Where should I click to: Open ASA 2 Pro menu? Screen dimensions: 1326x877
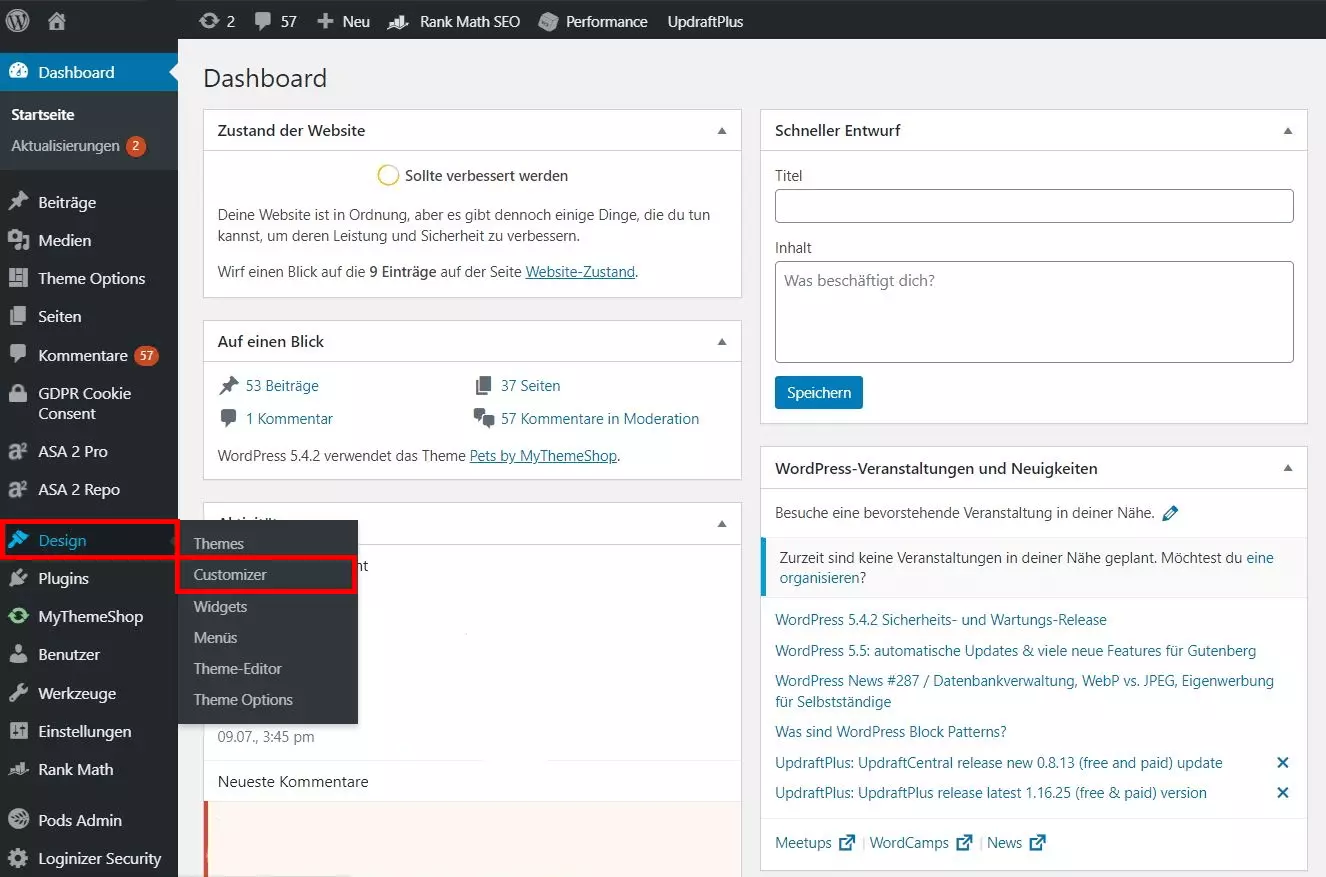click(89, 451)
